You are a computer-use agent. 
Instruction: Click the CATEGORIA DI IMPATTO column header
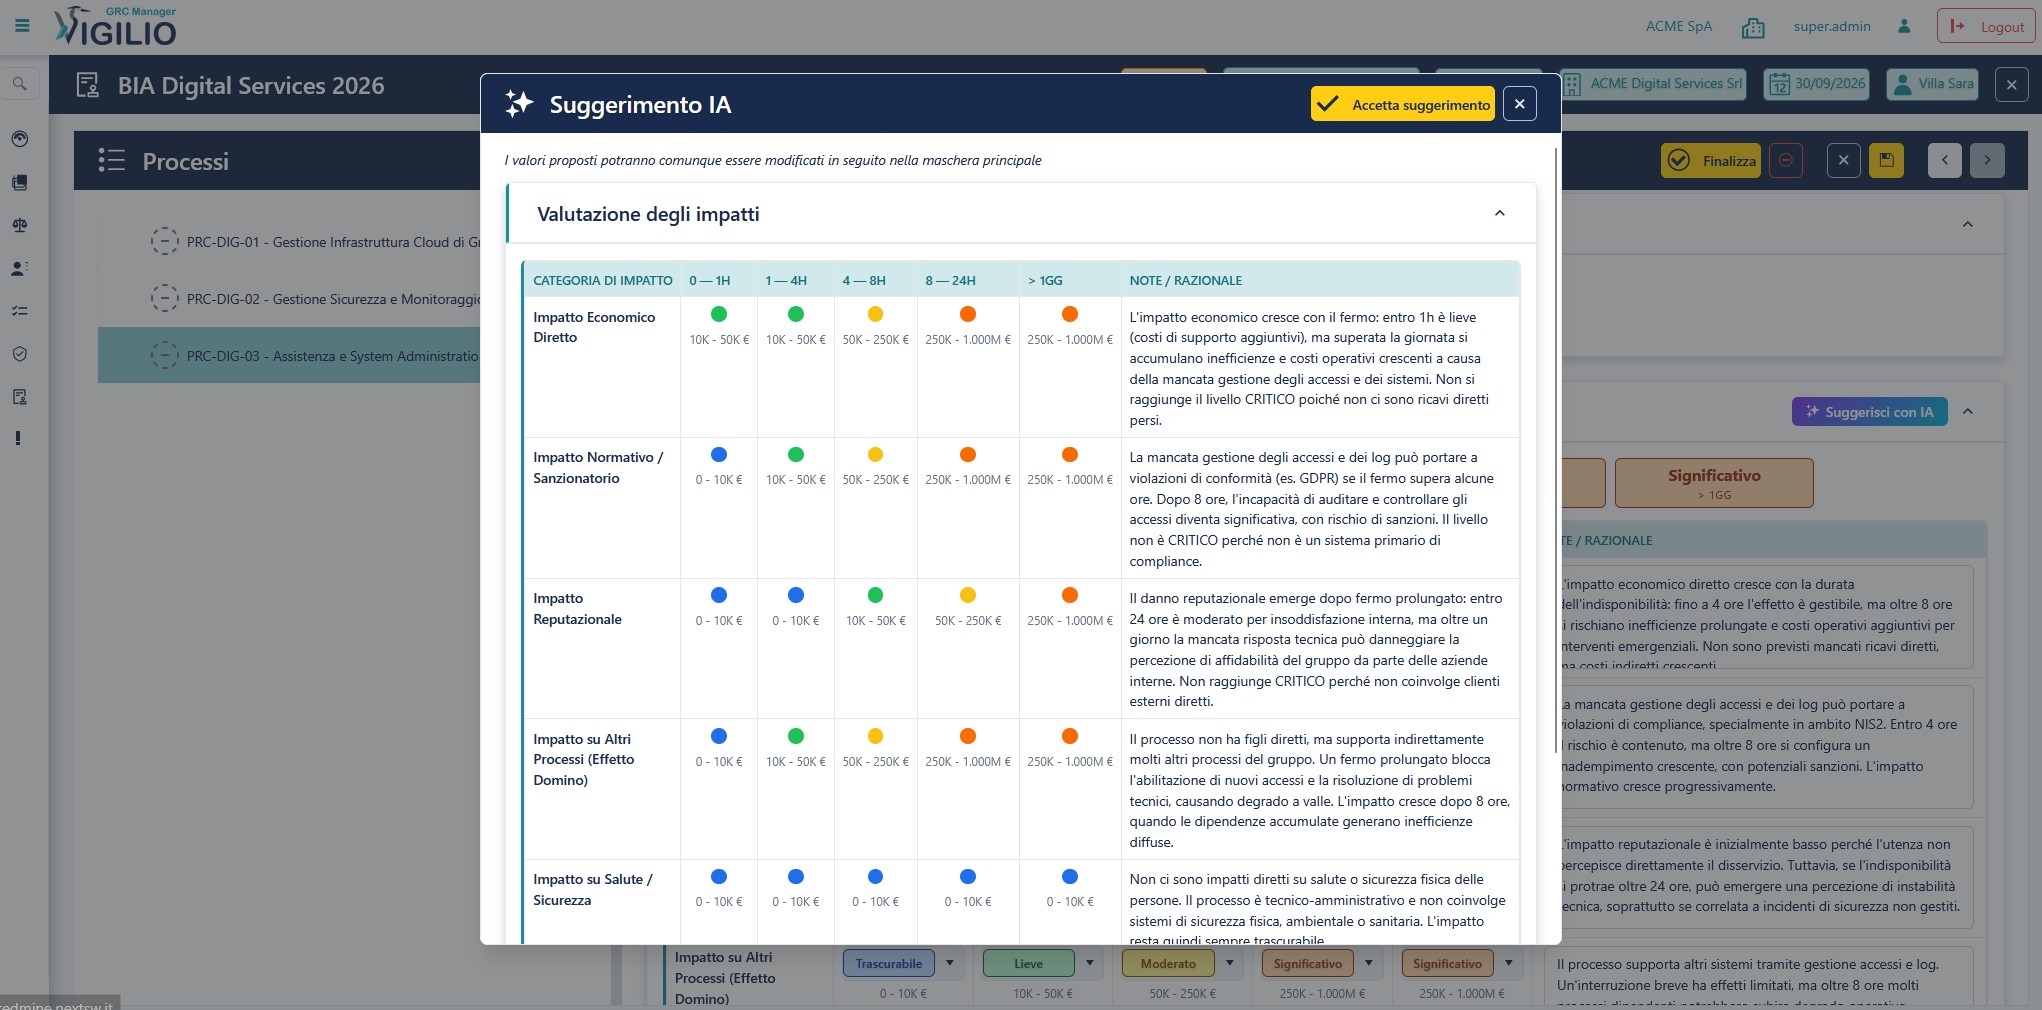click(x=602, y=280)
